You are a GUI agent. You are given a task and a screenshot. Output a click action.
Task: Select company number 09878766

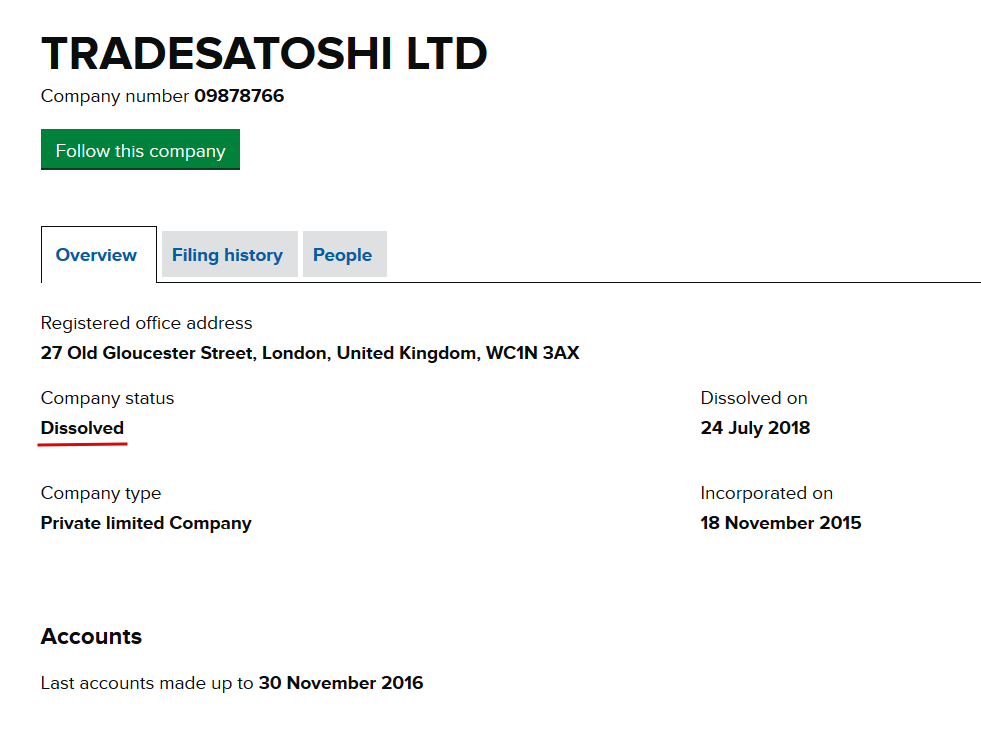[239, 96]
